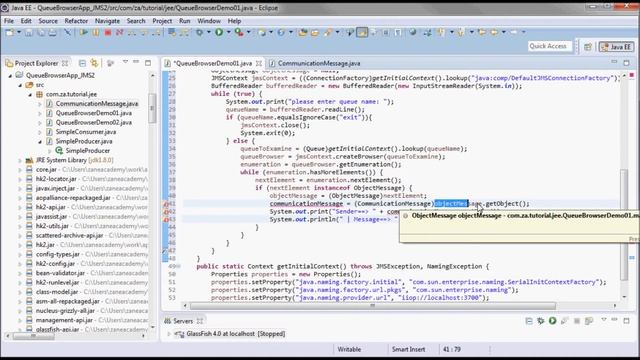640x360 pixels.
Task: Click the Project Explorer vertical scrollbar
Action: [x=152, y=108]
